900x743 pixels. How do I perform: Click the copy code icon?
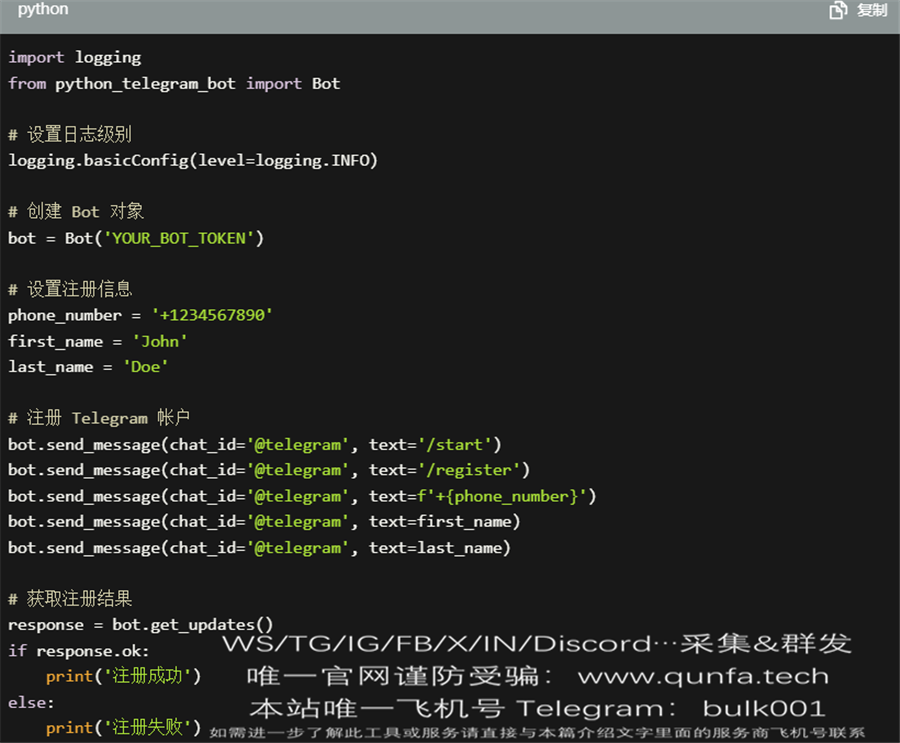tap(838, 10)
